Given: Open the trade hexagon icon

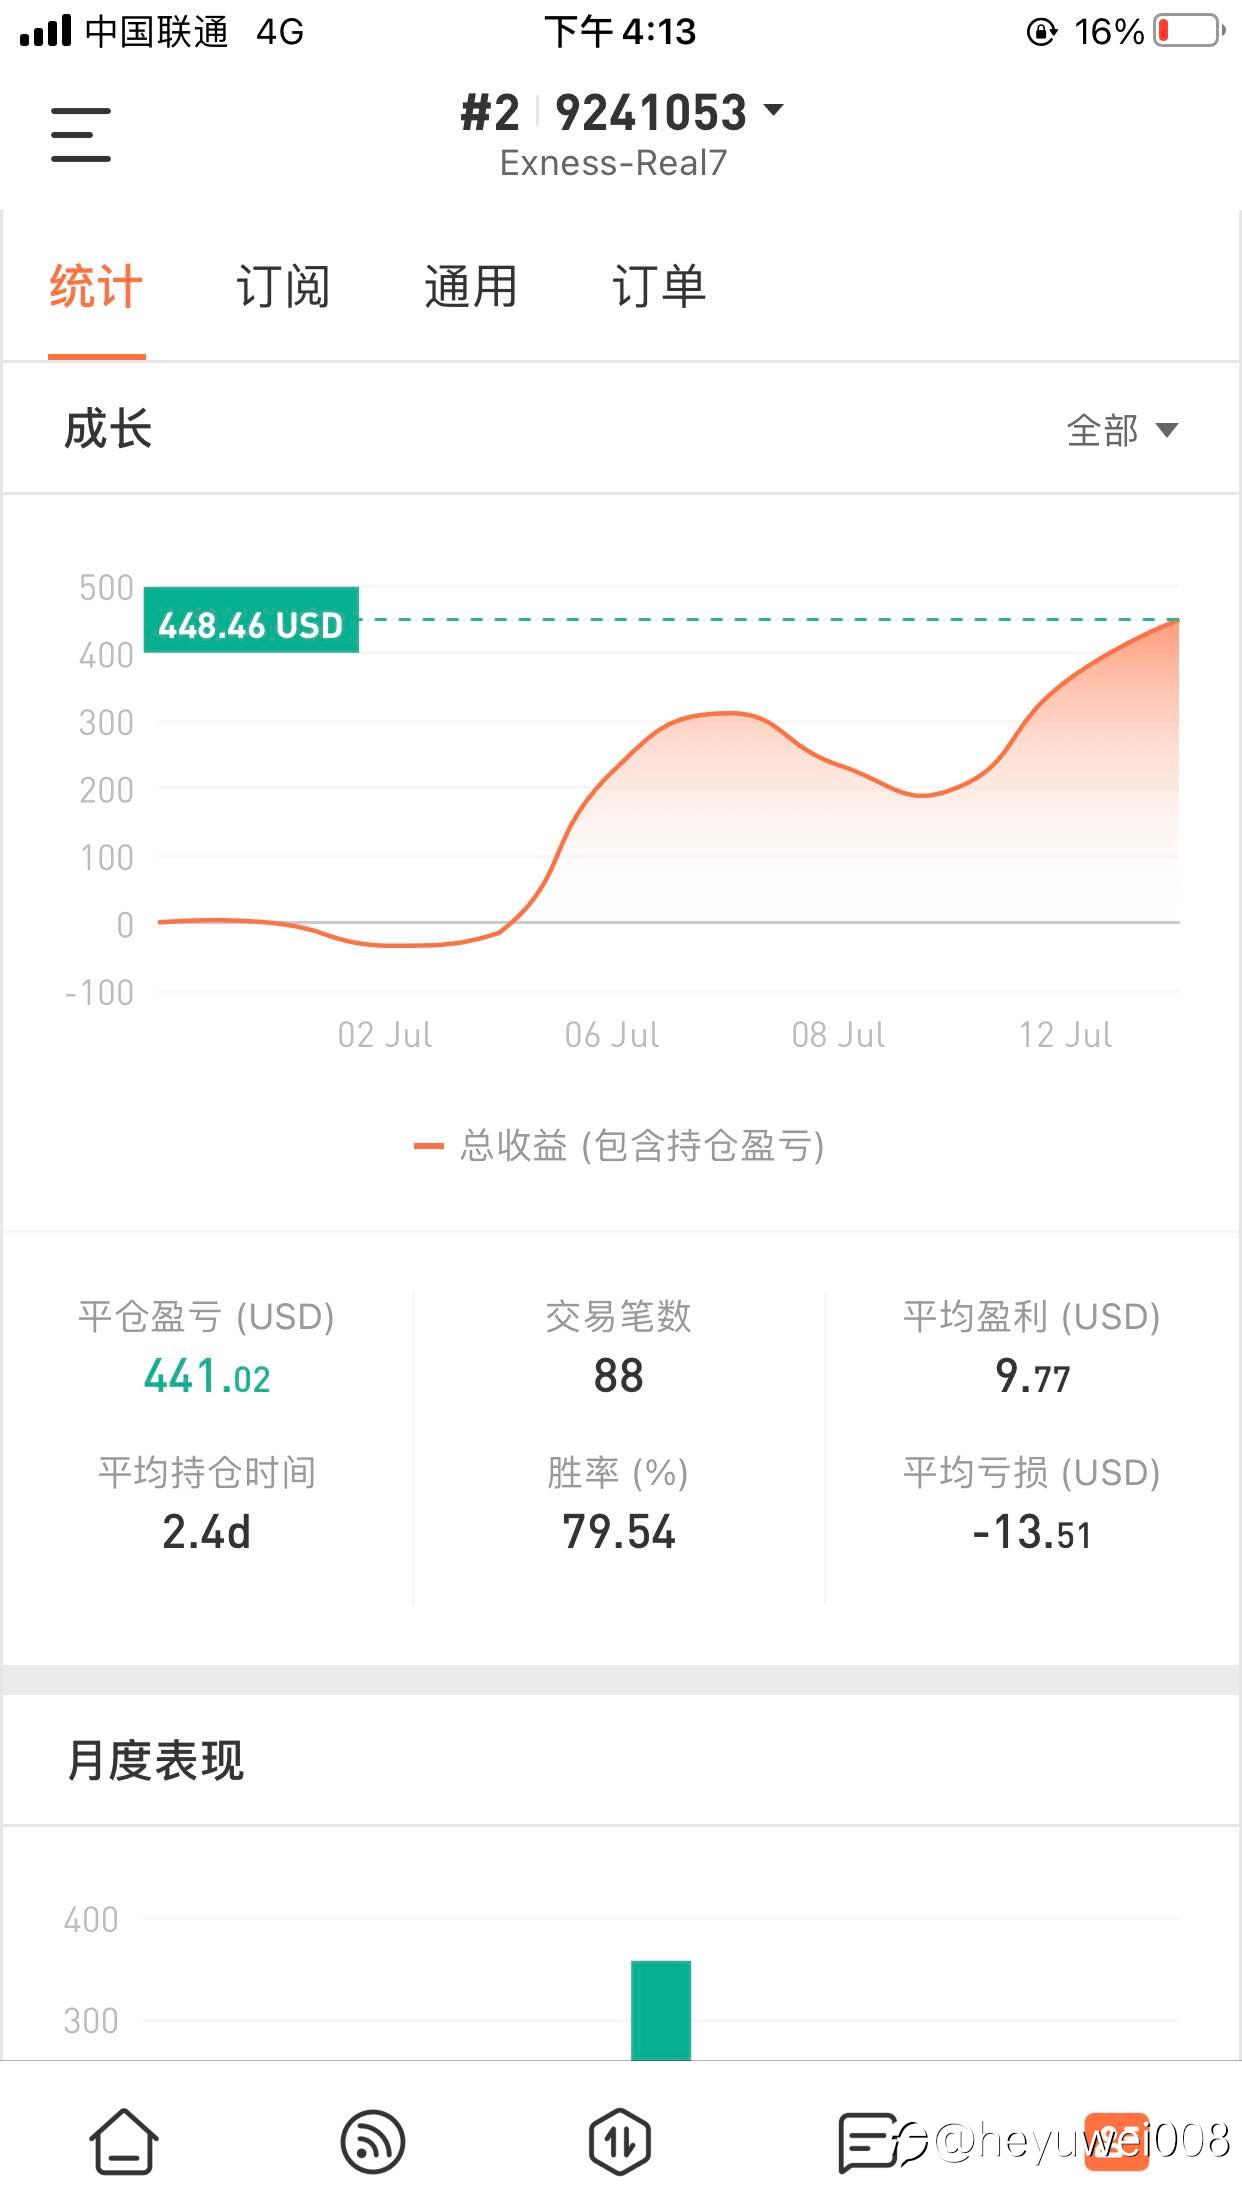Looking at the screenshot, I should pyautogui.click(x=620, y=2142).
